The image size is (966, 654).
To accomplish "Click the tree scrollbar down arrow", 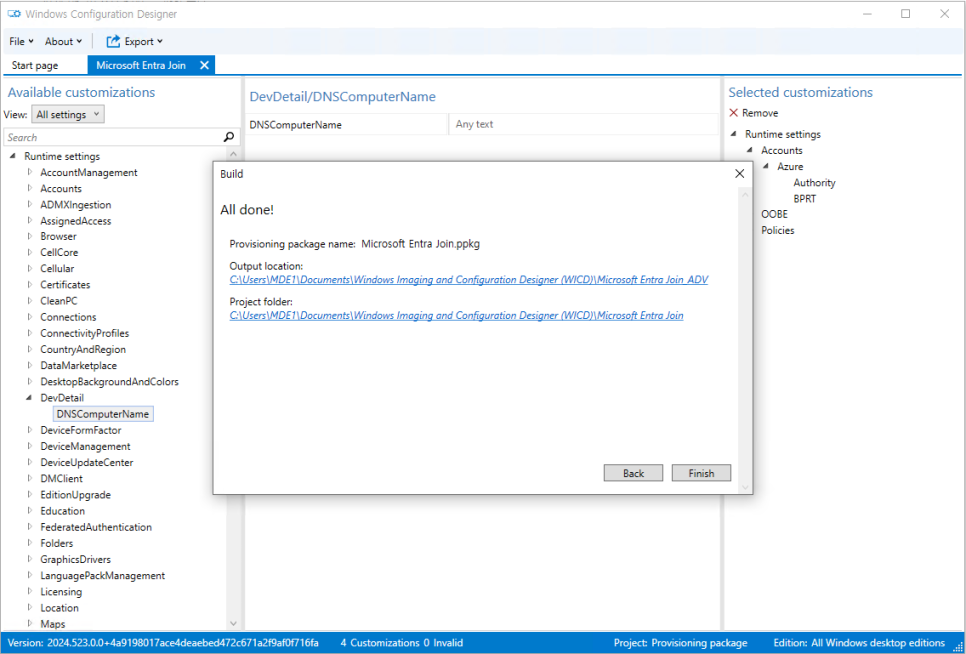I will pyautogui.click(x=233, y=624).
